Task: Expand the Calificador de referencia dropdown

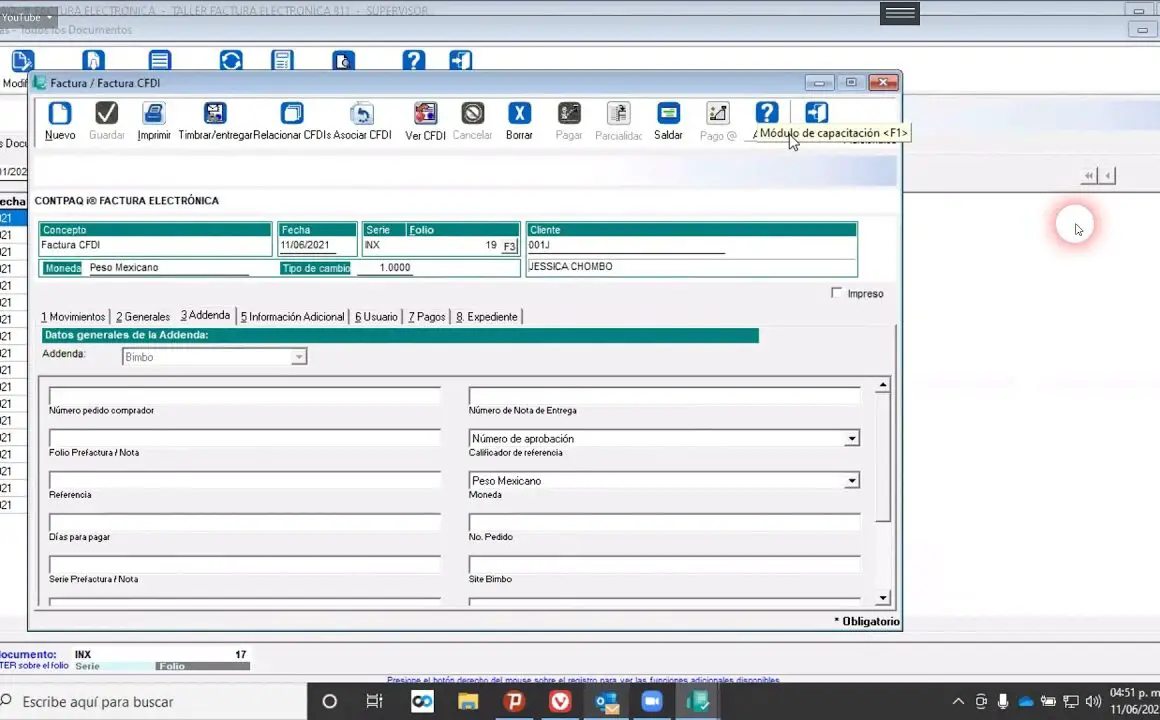Action: [x=851, y=439]
